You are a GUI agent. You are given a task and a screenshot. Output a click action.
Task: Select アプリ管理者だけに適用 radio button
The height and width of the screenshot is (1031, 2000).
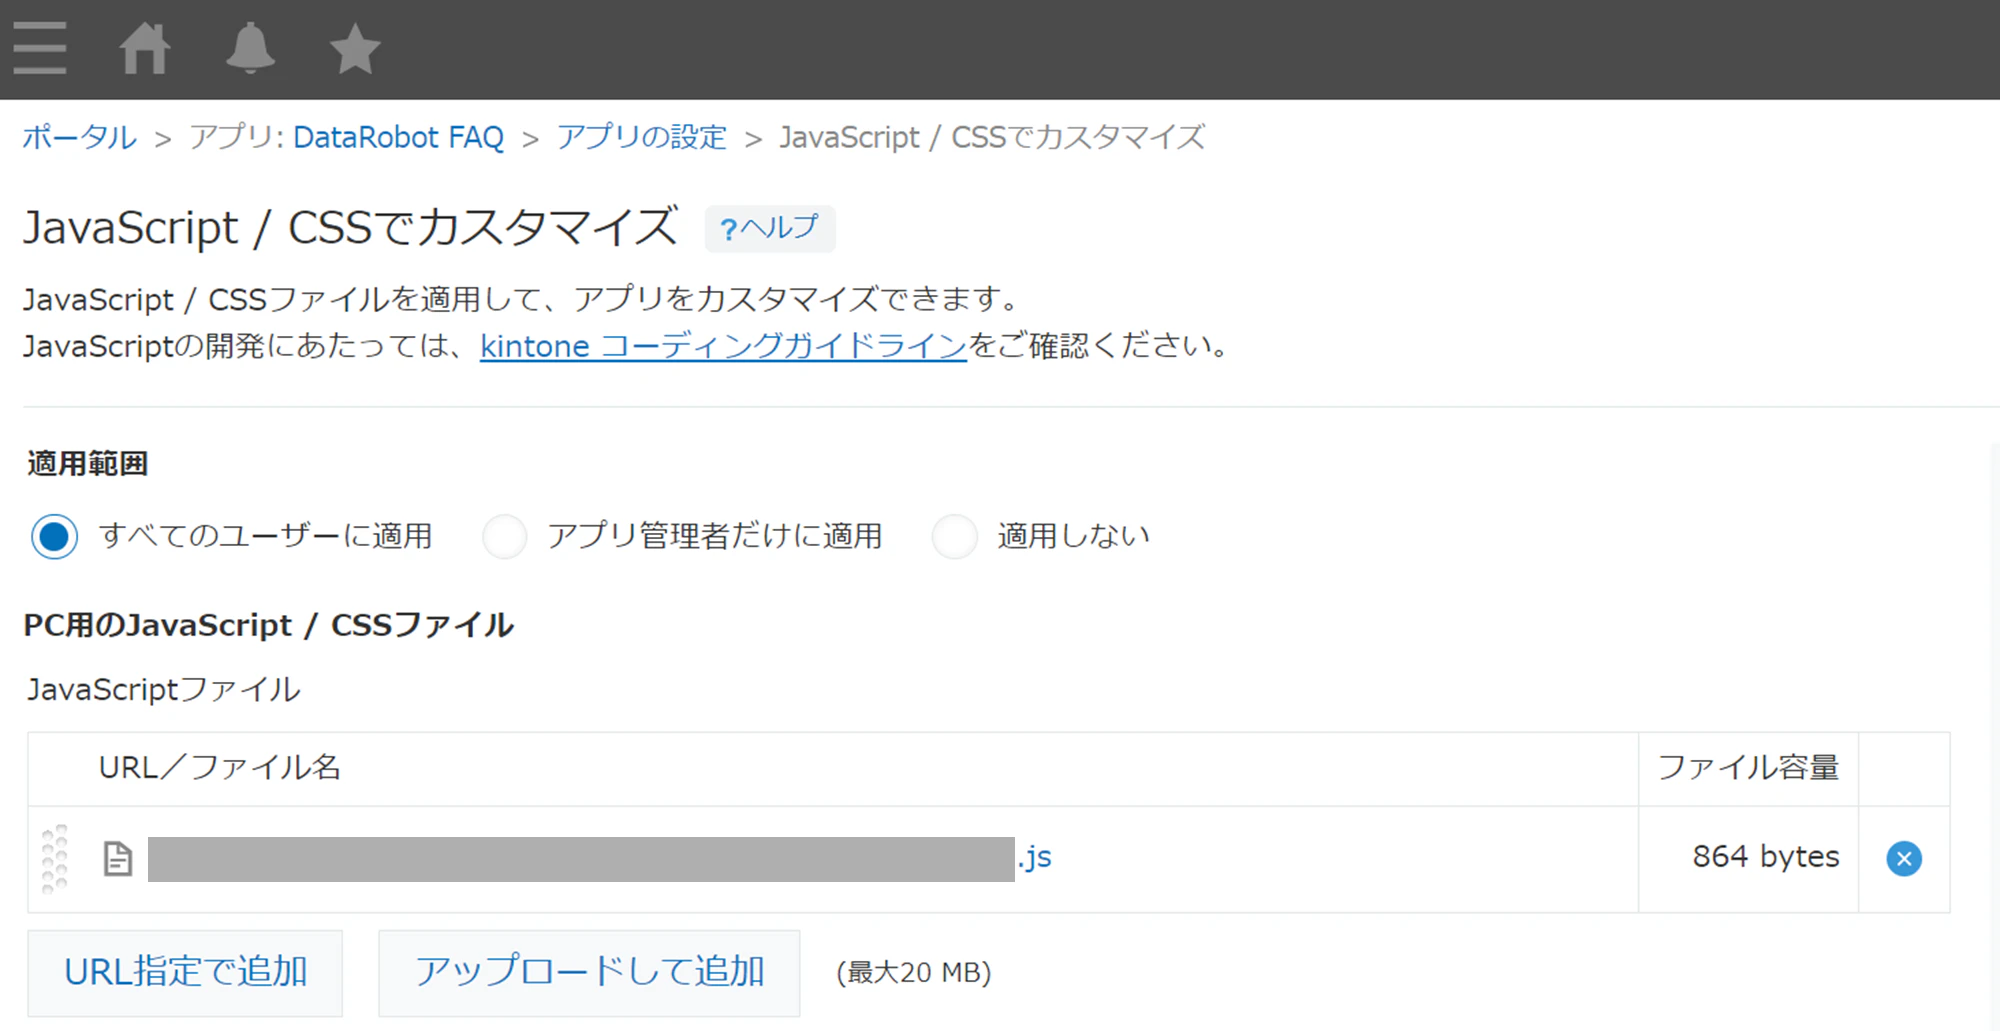pos(505,536)
